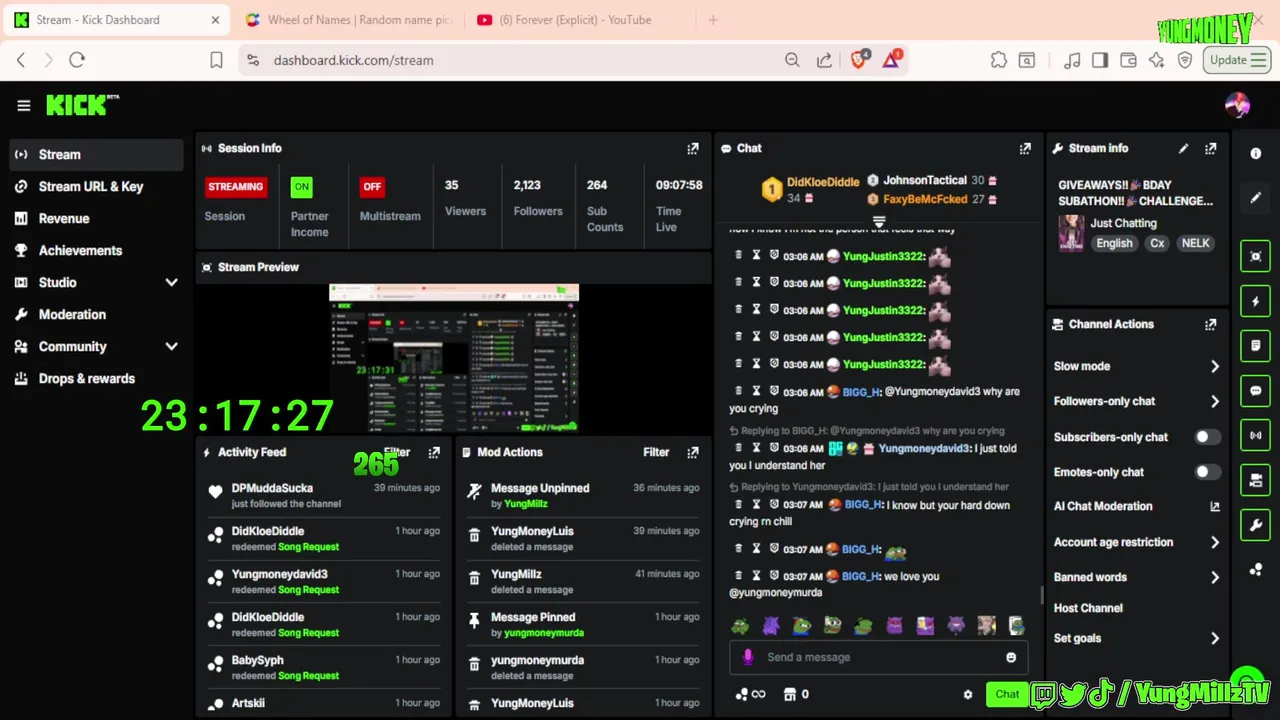The height and width of the screenshot is (720, 1280).
Task: Open the shop icon below message box
Action: [789, 694]
